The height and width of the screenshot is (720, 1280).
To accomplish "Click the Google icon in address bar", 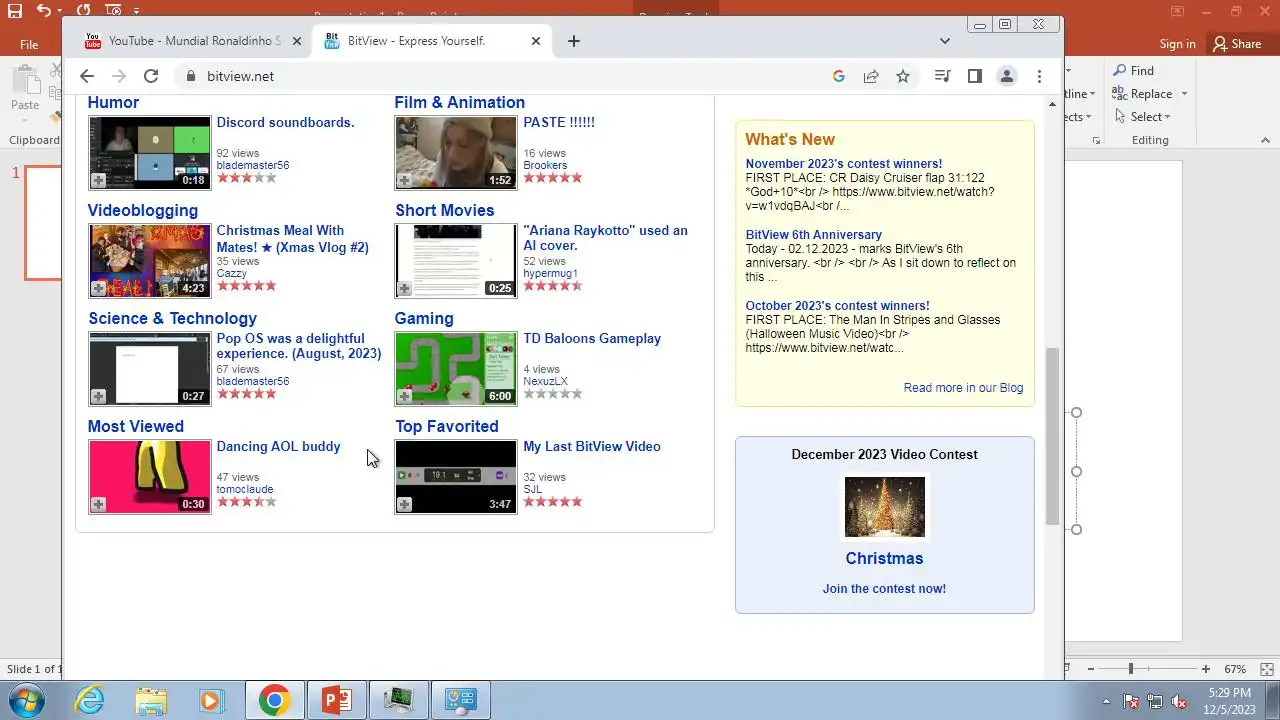I will [839, 76].
